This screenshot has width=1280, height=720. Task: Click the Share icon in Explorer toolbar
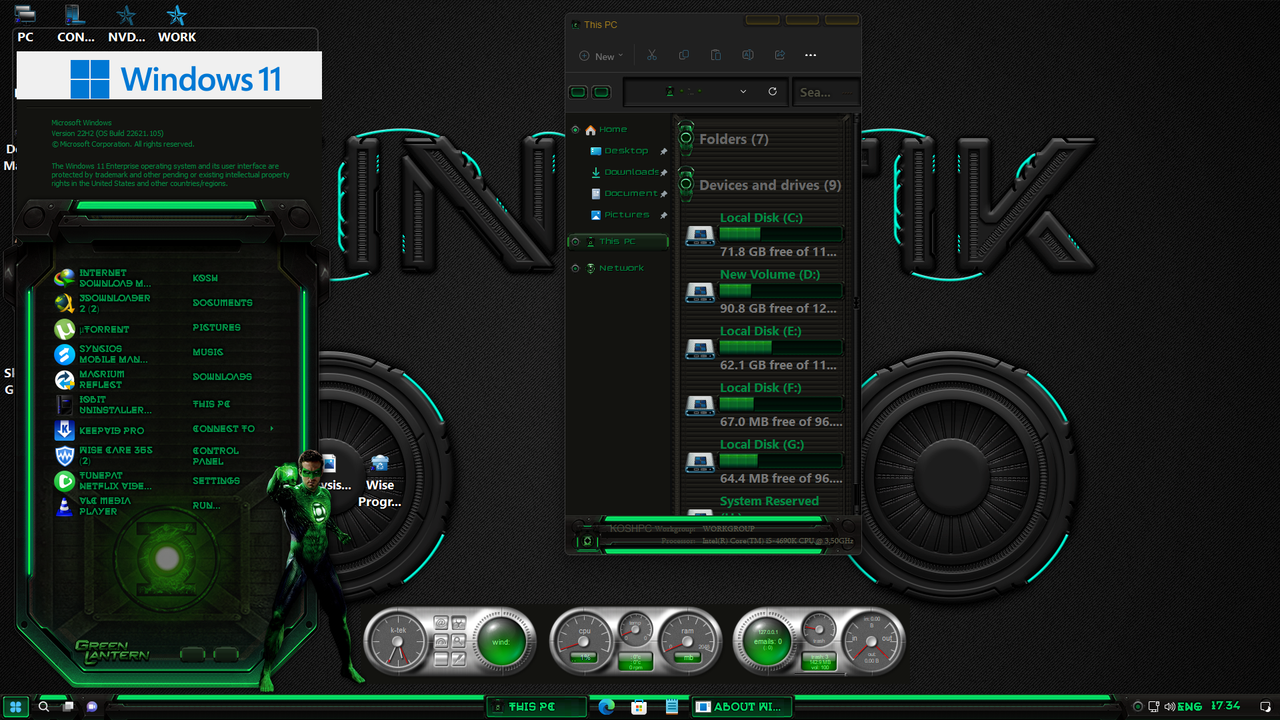point(779,56)
